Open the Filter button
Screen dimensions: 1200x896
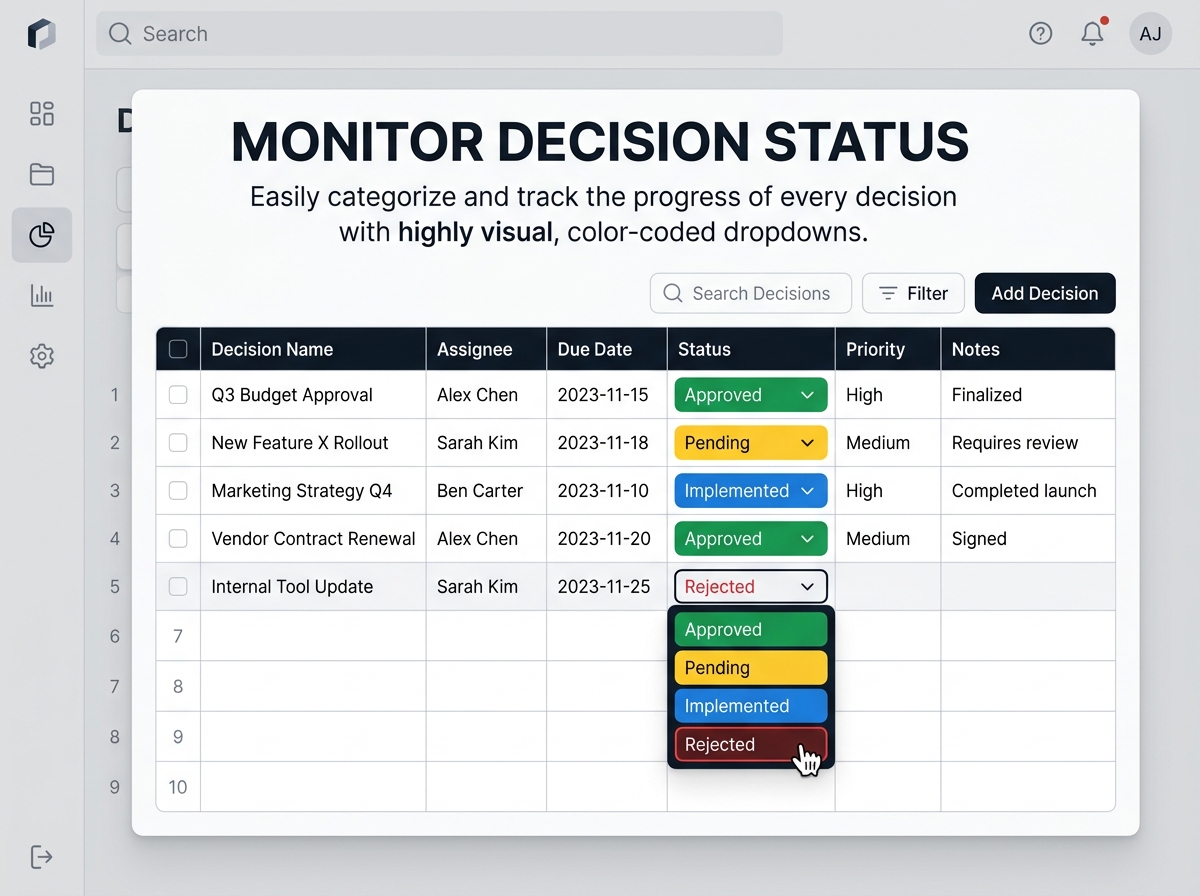coord(913,293)
